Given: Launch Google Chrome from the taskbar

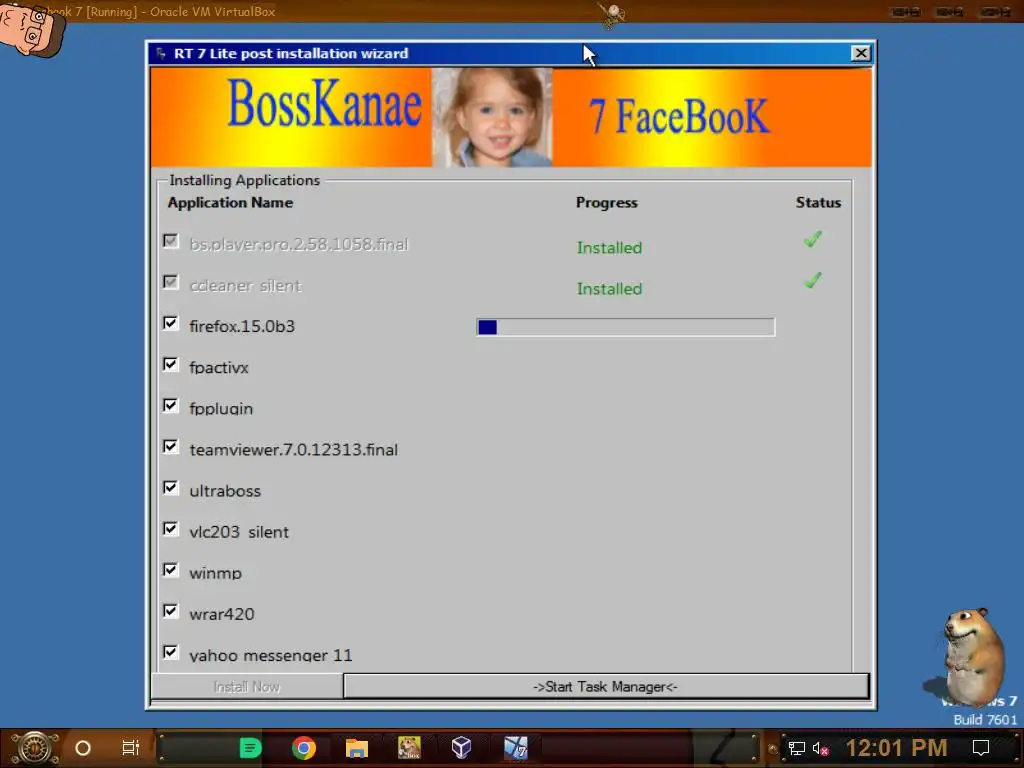Looking at the screenshot, I should (x=304, y=748).
